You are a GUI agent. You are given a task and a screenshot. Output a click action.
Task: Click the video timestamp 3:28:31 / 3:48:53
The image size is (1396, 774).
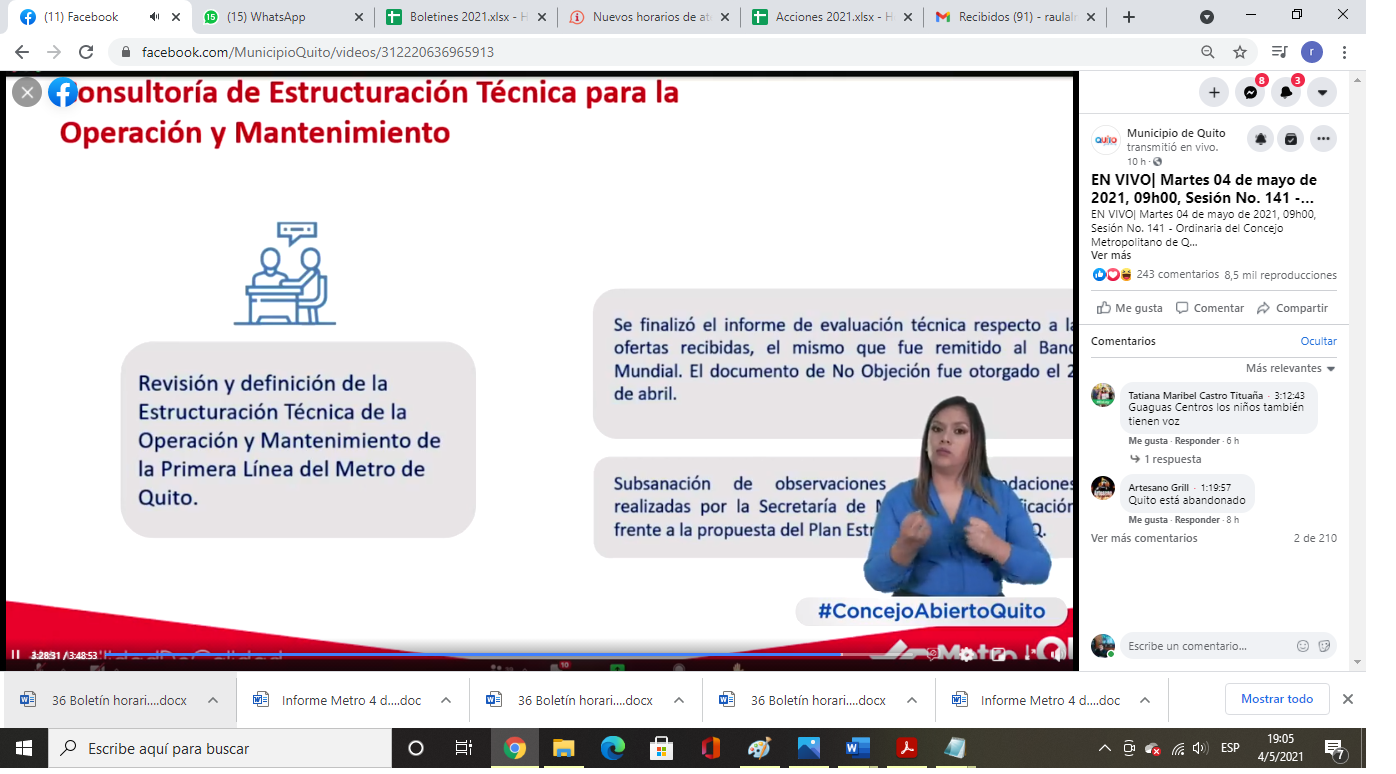pos(64,656)
